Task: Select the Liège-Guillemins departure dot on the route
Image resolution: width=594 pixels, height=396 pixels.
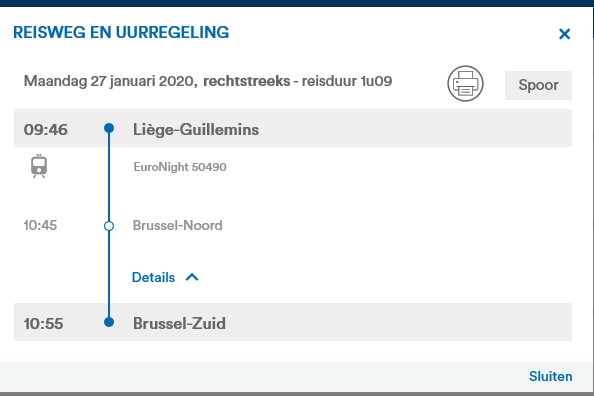Action: point(109,128)
